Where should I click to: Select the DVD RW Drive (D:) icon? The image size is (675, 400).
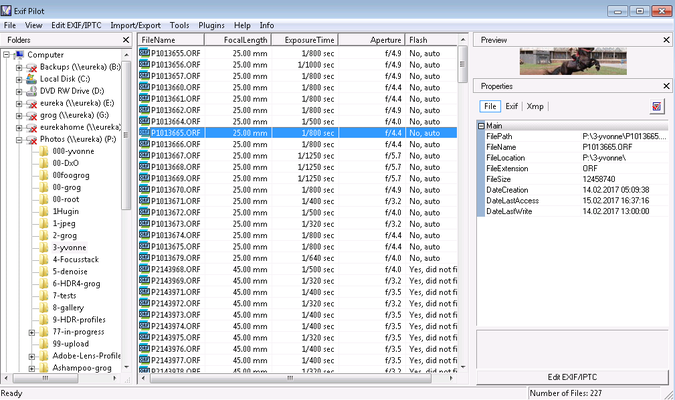click(x=31, y=90)
